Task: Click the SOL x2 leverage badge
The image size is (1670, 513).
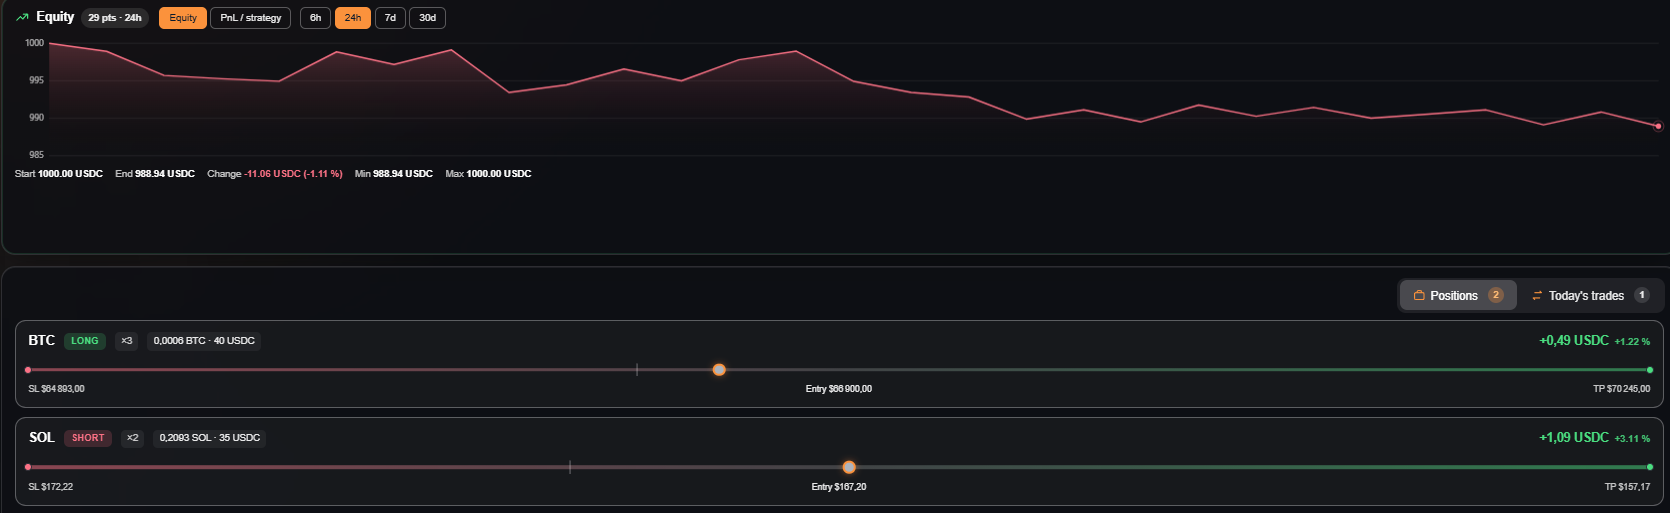Action: [x=133, y=438]
